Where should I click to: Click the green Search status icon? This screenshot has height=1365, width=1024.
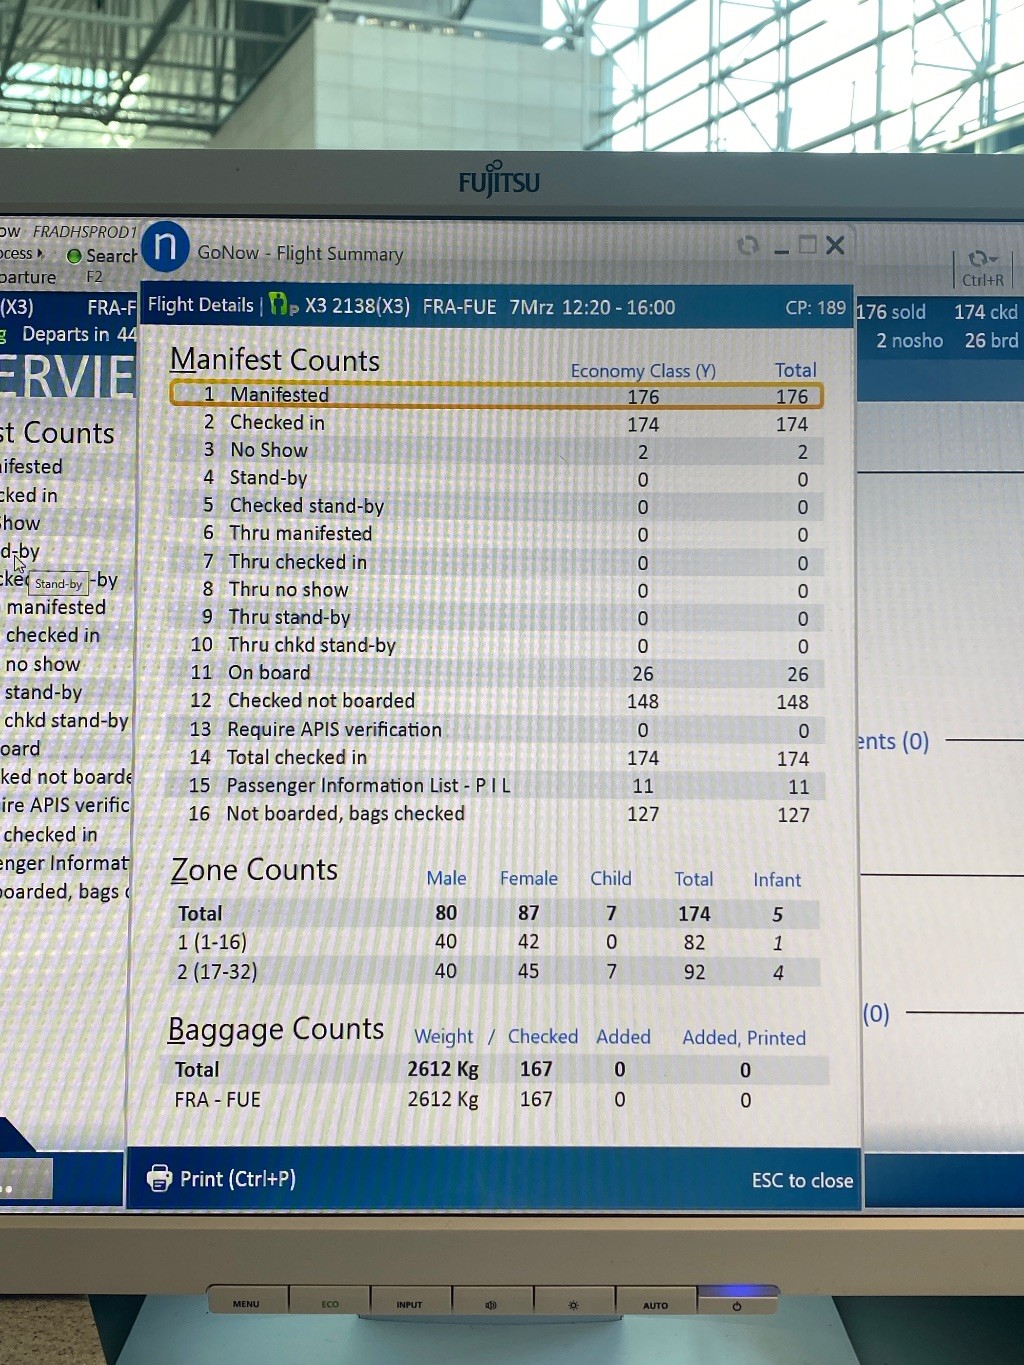(x=74, y=256)
